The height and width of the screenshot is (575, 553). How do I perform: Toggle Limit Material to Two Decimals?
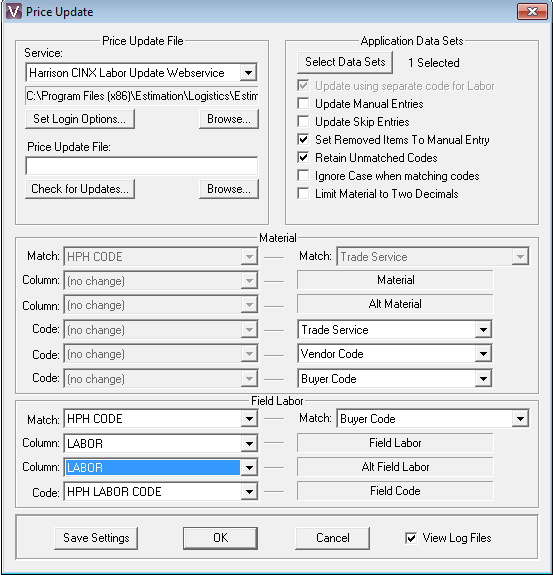click(x=303, y=194)
